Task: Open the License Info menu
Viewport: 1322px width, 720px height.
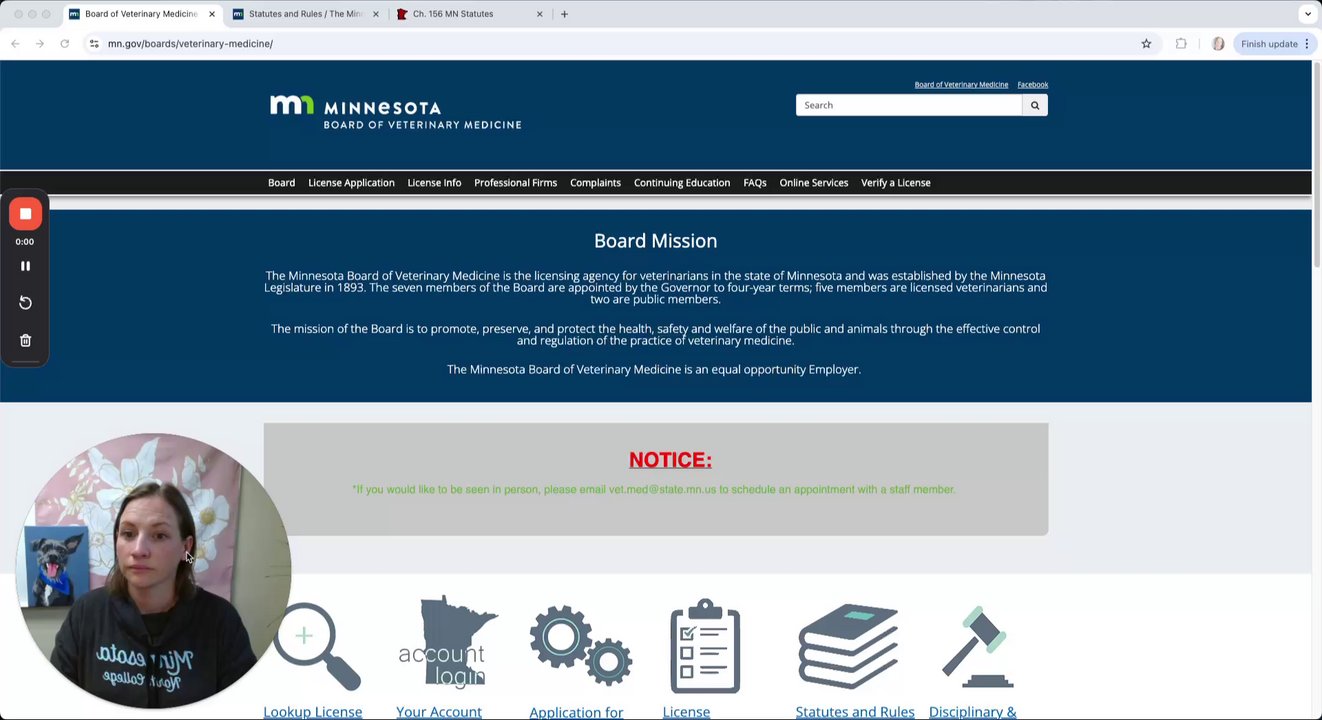Action: (x=434, y=183)
